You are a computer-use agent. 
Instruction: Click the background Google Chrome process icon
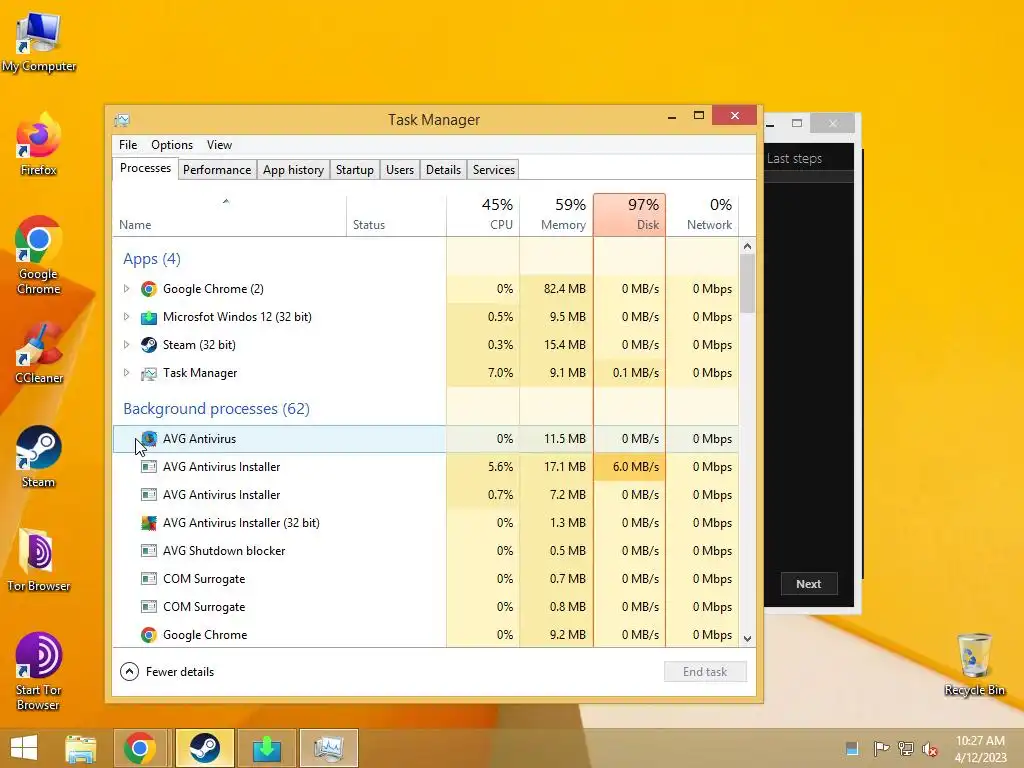click(x=149, y=635)
